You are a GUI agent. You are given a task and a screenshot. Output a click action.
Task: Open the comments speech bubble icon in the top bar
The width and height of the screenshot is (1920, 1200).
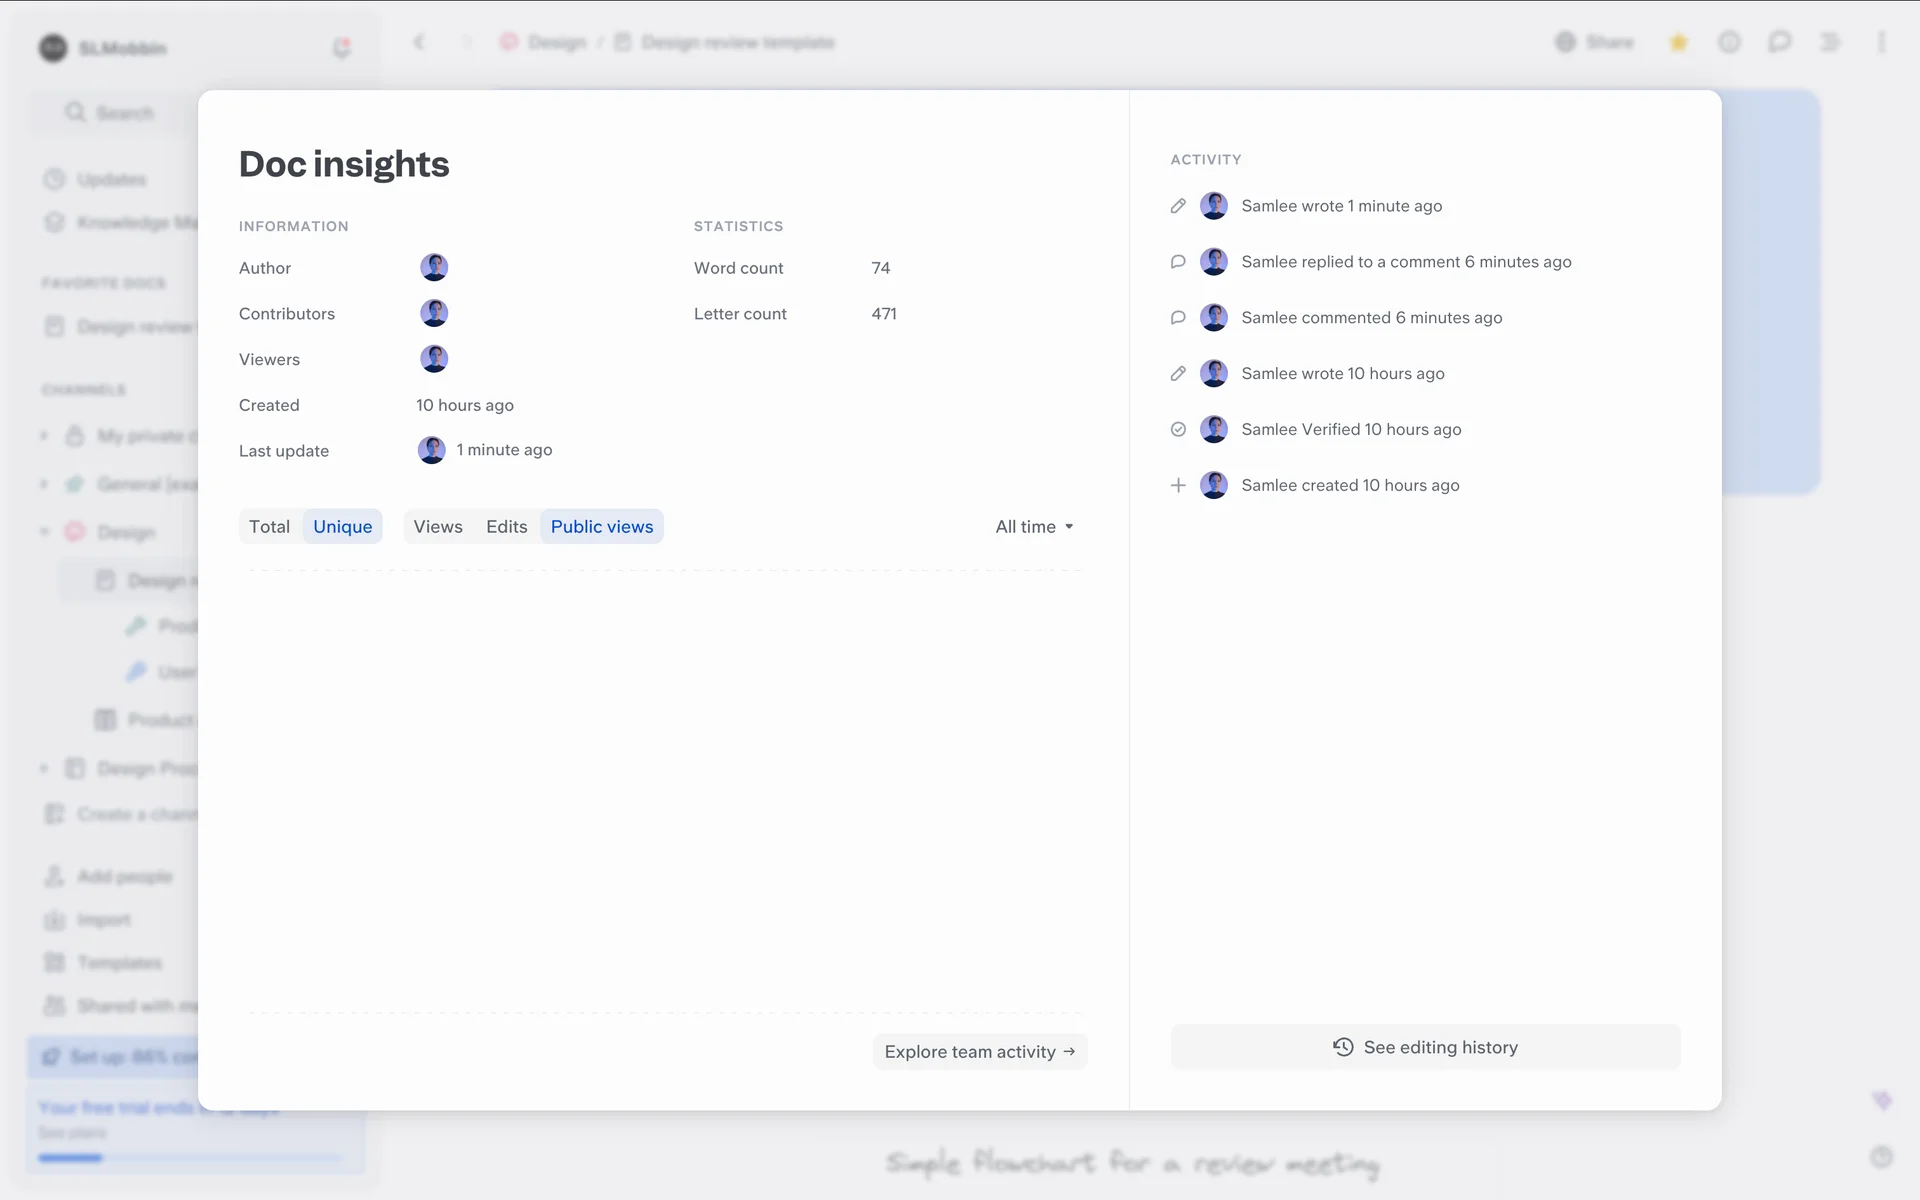[1779, 42]
